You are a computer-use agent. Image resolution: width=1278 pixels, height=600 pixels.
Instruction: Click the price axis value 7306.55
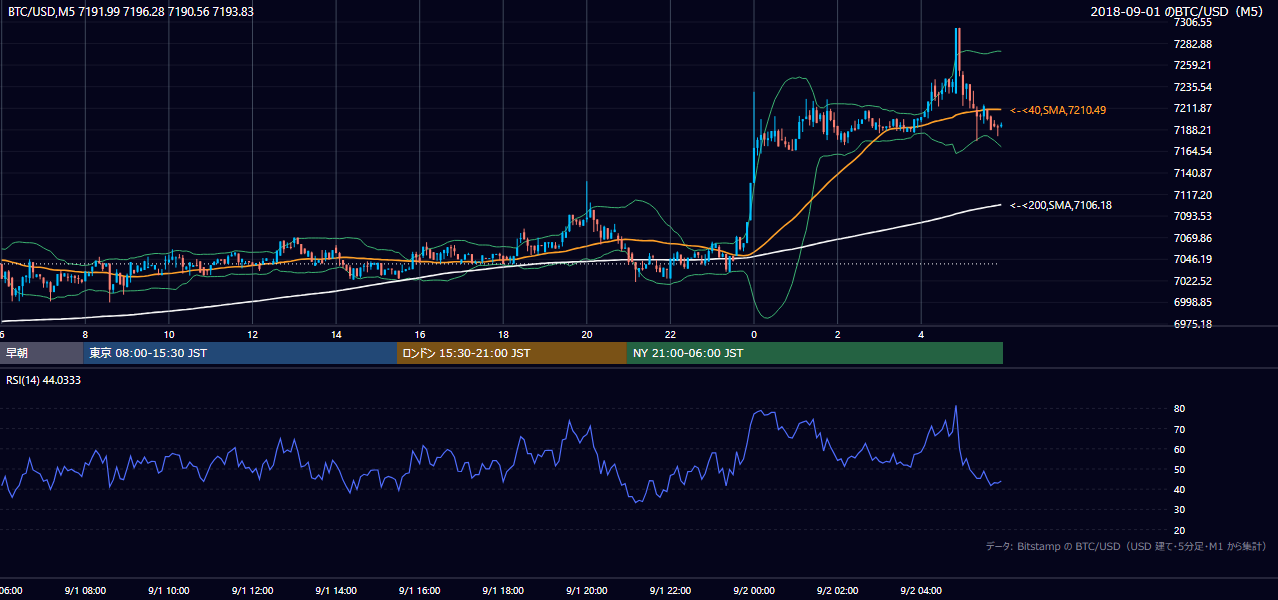pyautogui.click(x=1194, y=22)
